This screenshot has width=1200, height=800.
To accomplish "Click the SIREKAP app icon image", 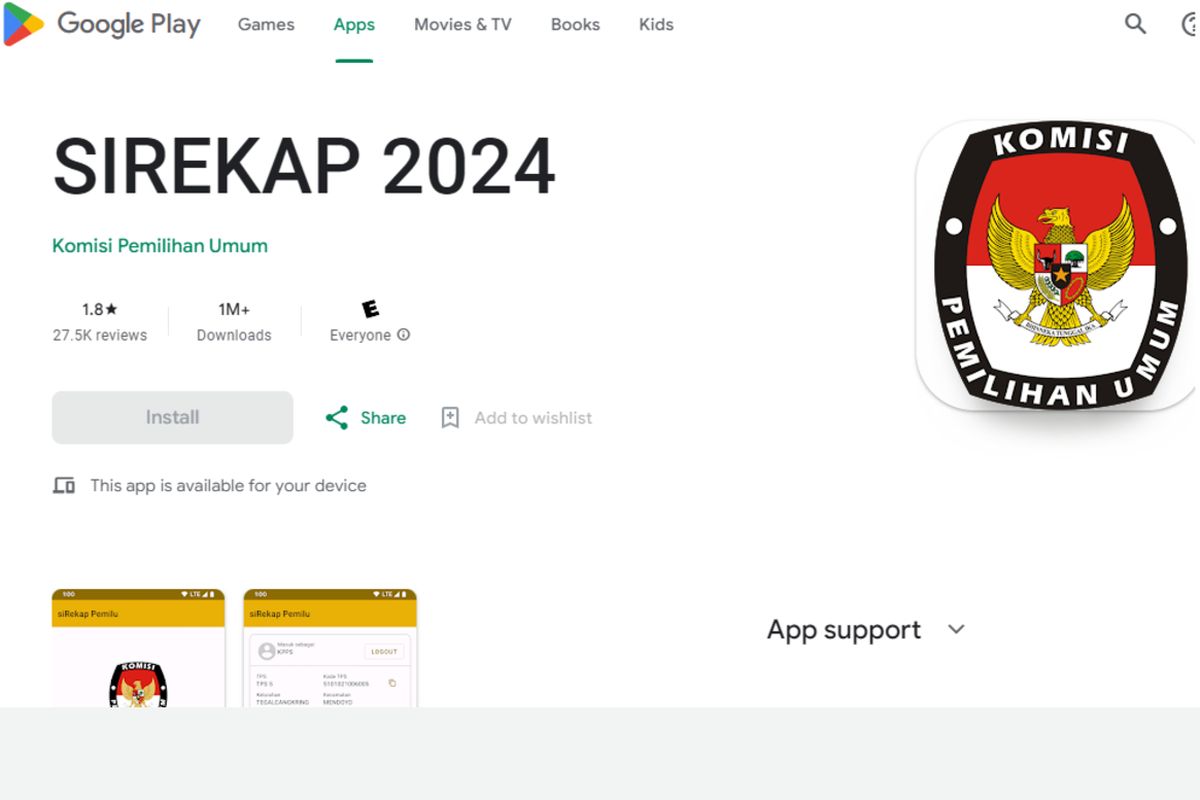I will (1058, 265).
